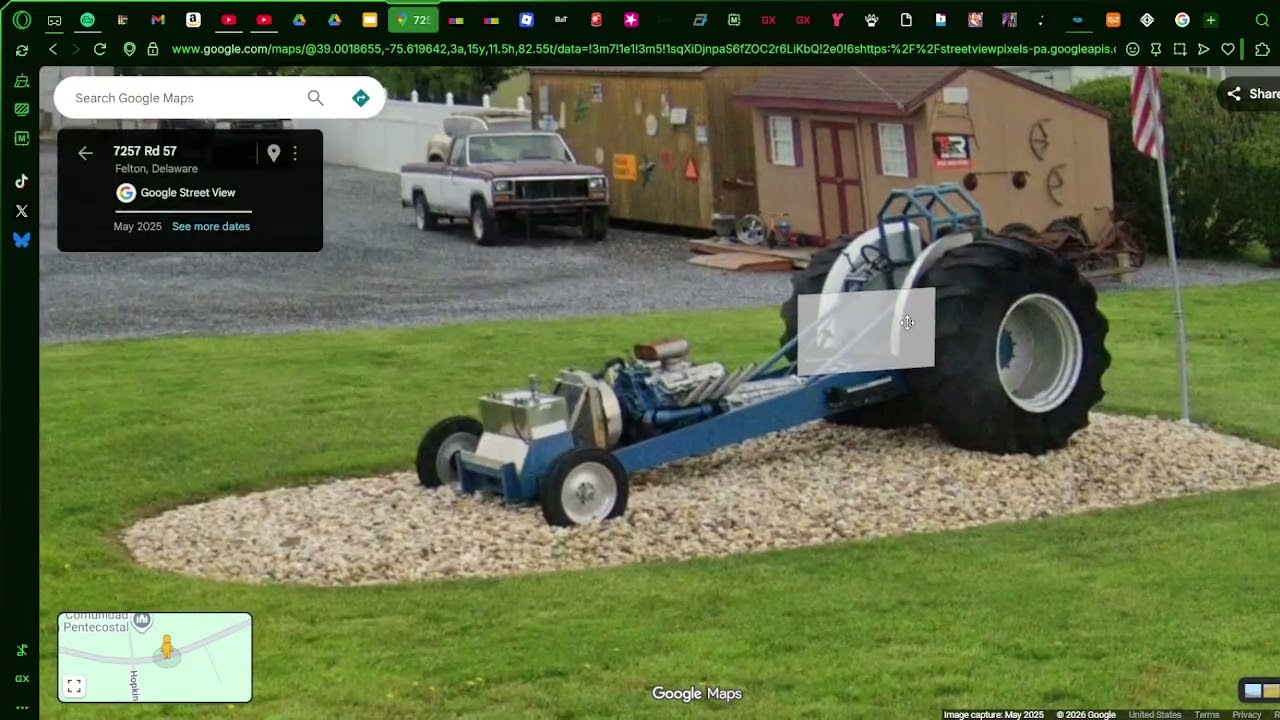Switch to the Gmail tab
The image size is (1280, 720).
(x=158, y=20)
